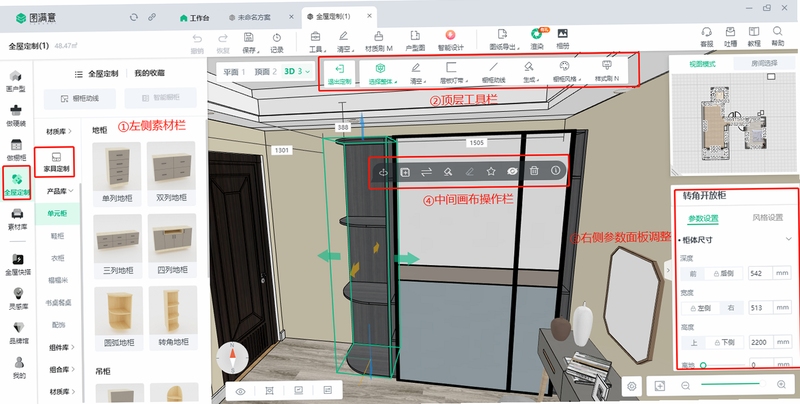Select 左侧 width anchor option
800x404 pixels.
point(701,309)
